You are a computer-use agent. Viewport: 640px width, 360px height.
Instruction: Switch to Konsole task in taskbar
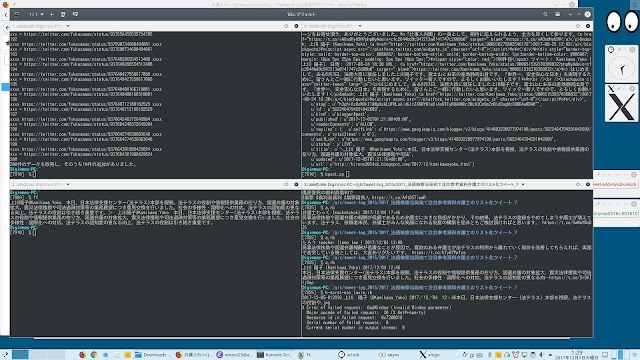pos(275,355)
